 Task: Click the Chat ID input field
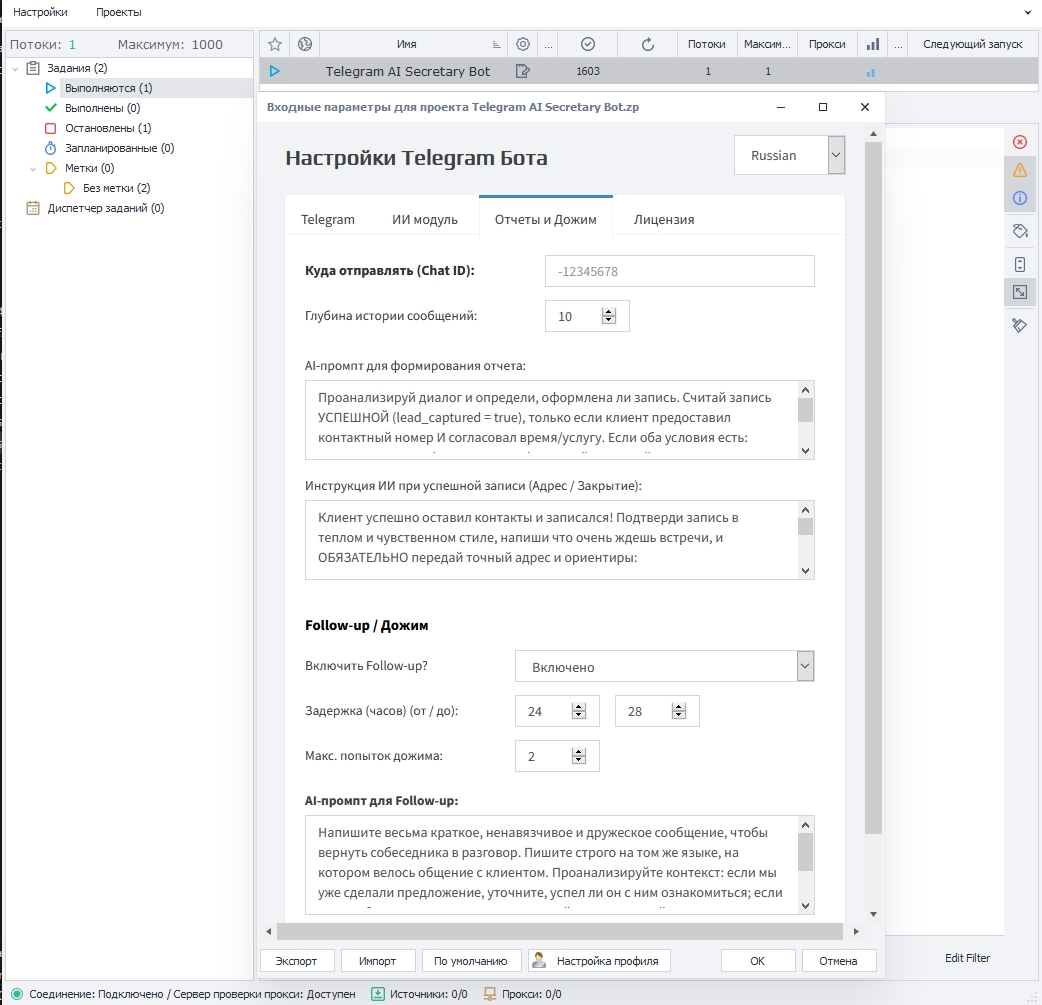tap(679, 271)
